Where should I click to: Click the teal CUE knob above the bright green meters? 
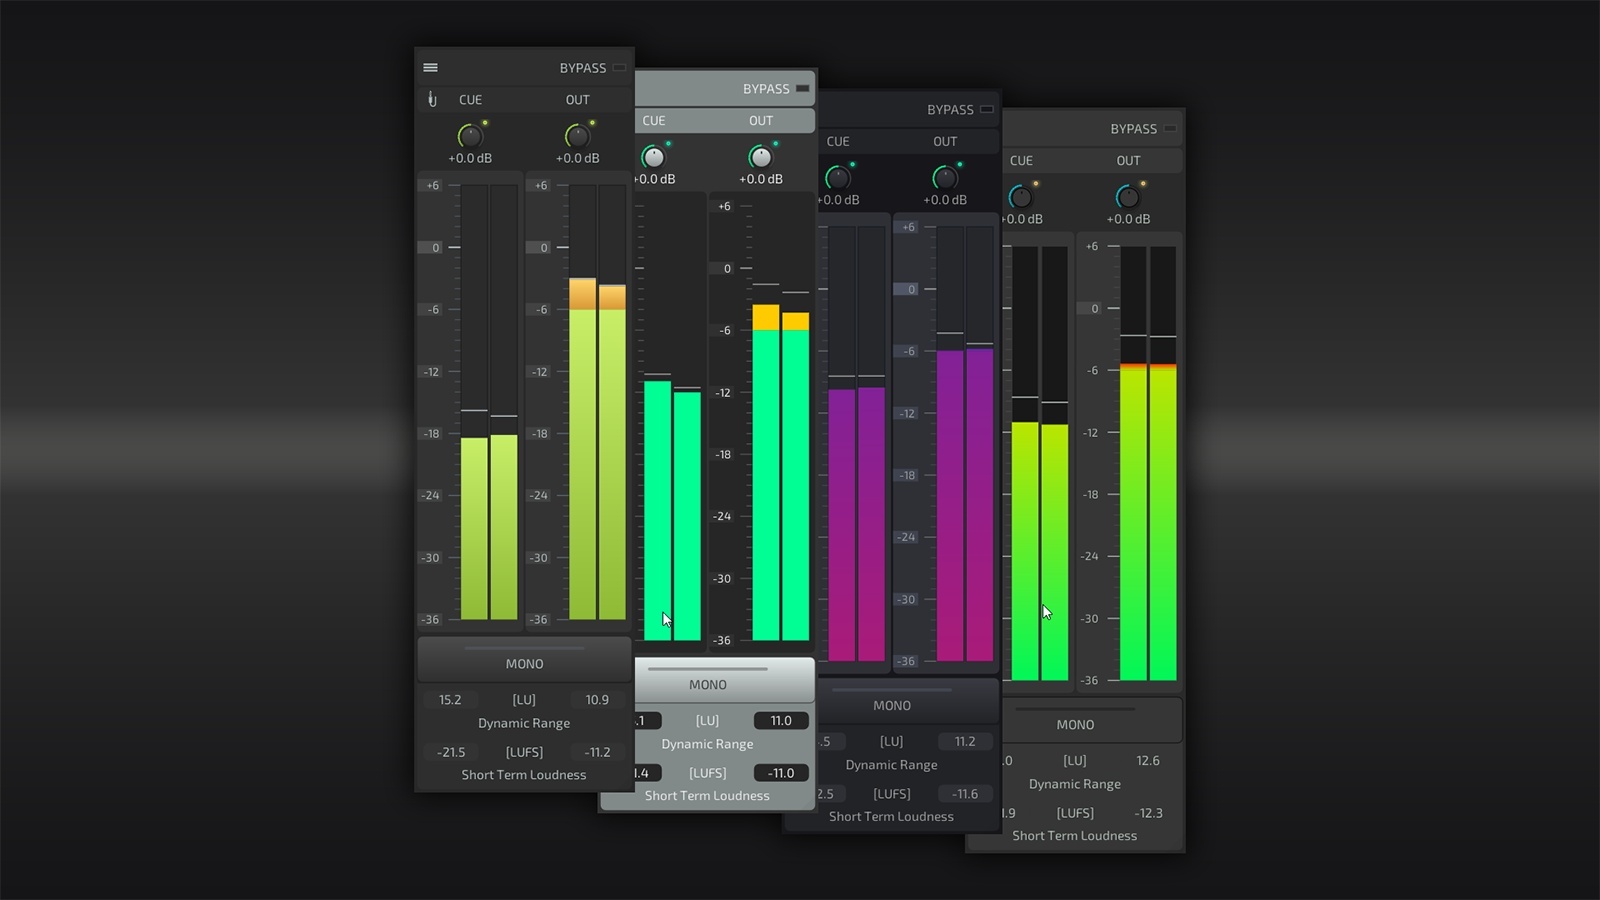tap(1020, 197)
